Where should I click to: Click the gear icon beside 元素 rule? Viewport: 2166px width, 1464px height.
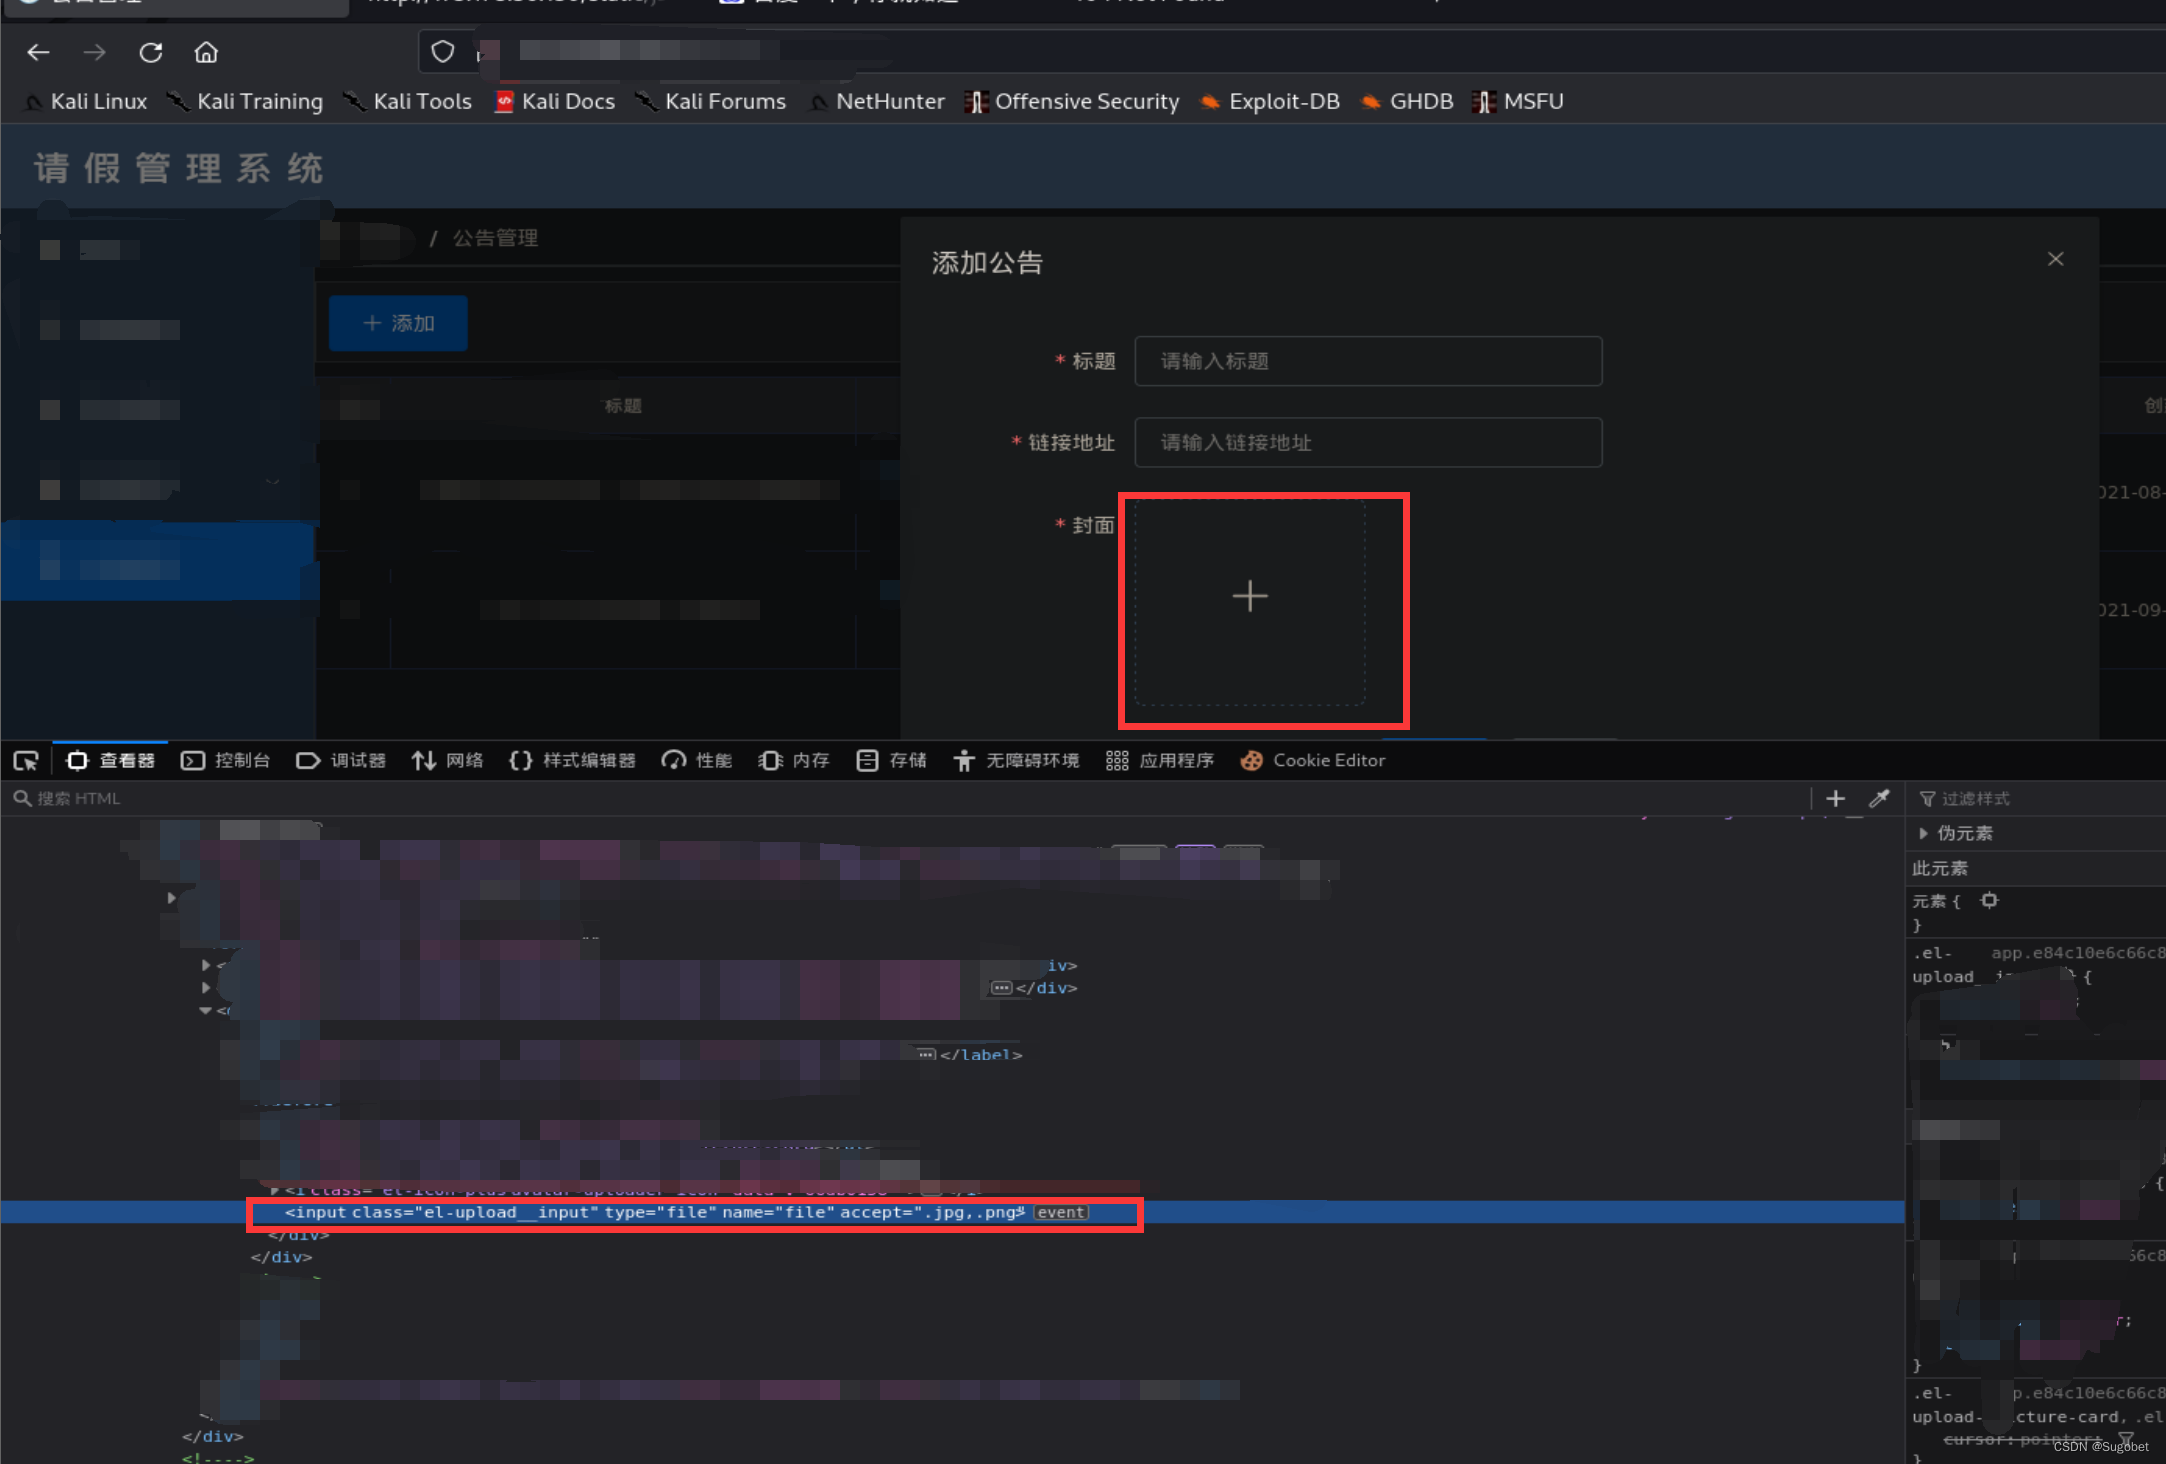click(x=1989, y=900)
